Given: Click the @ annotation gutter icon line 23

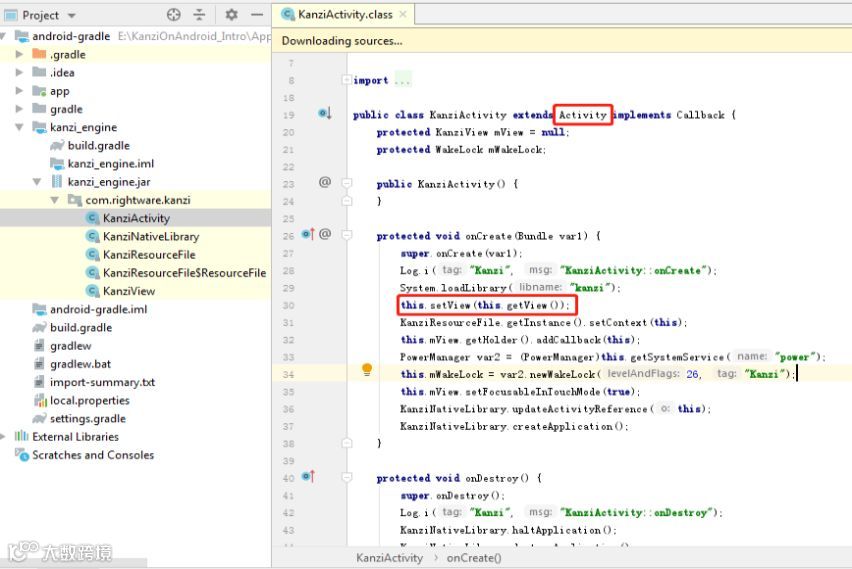Looking at the screenshot, I should (x=325, y=182).
